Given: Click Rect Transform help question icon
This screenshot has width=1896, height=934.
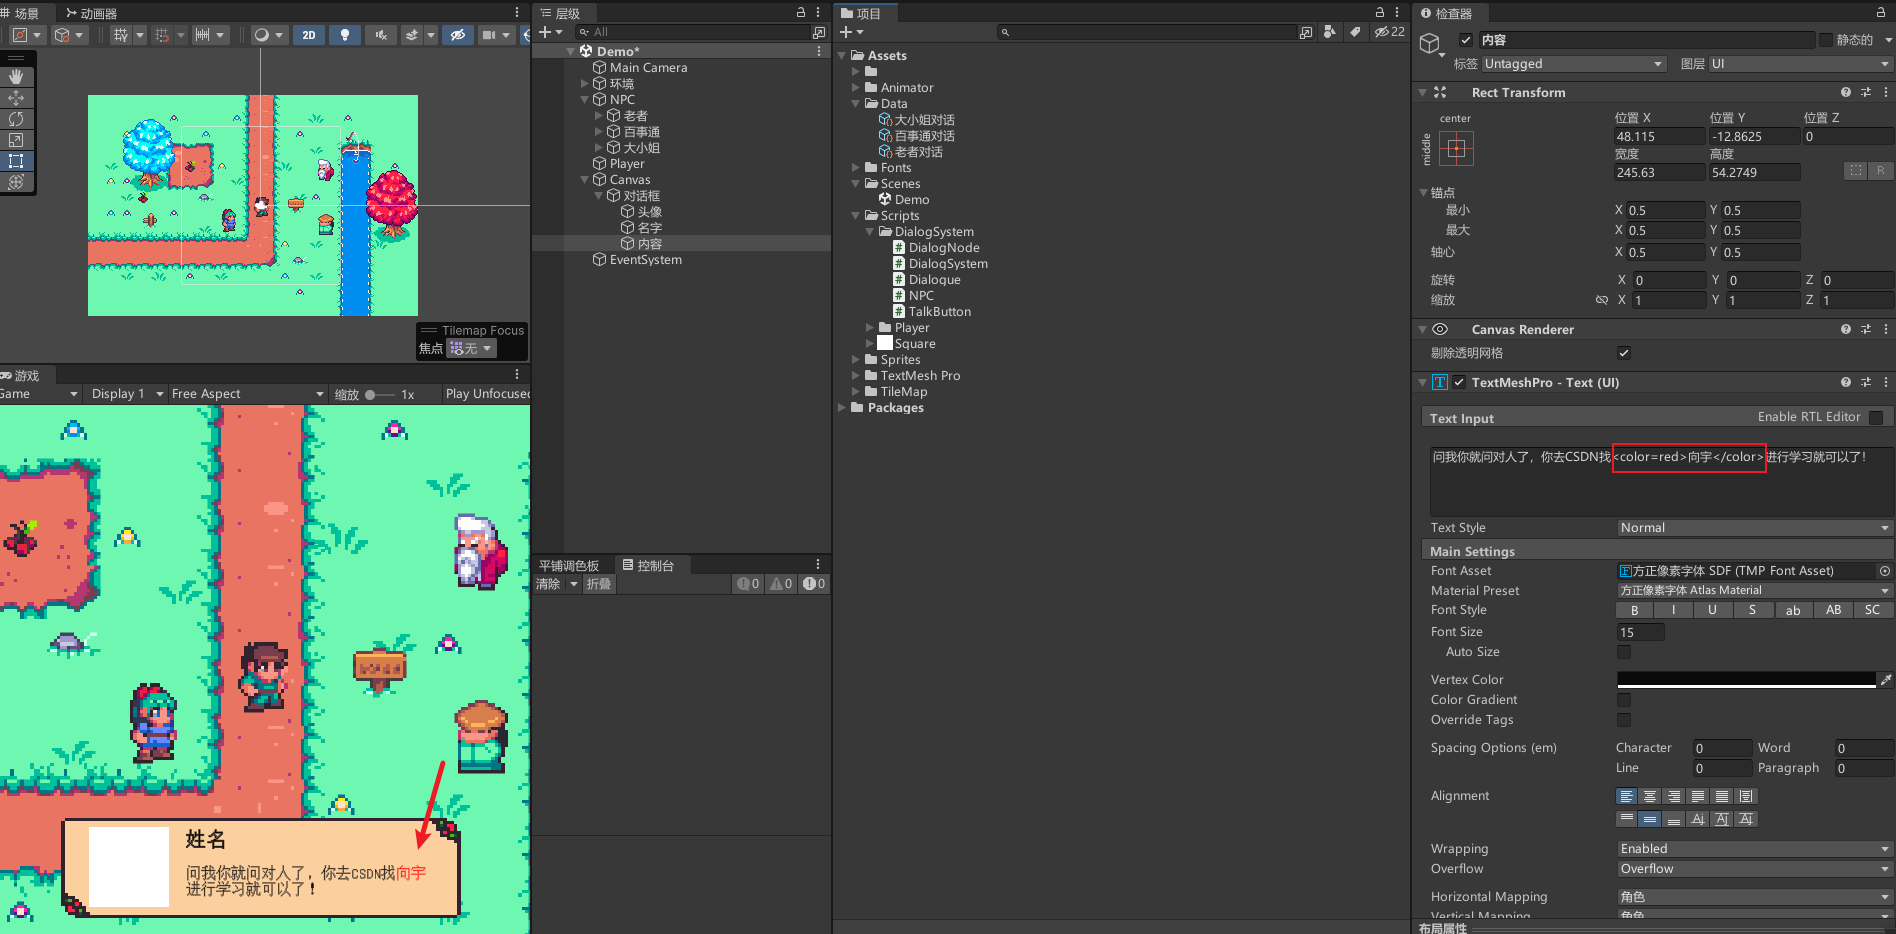Looking at the screenshot, I should coord(1846,92).
